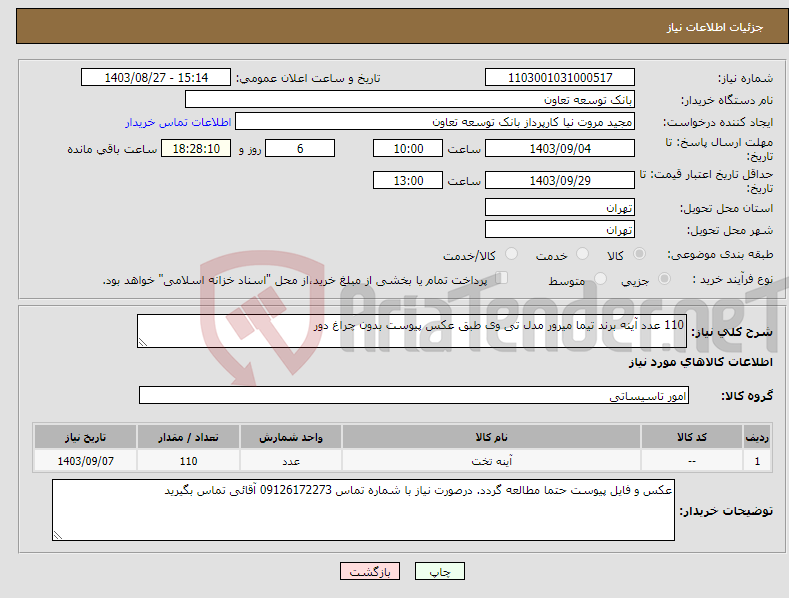
Task: Click the need date cell 1403/09/07
Action: (86, 461)
